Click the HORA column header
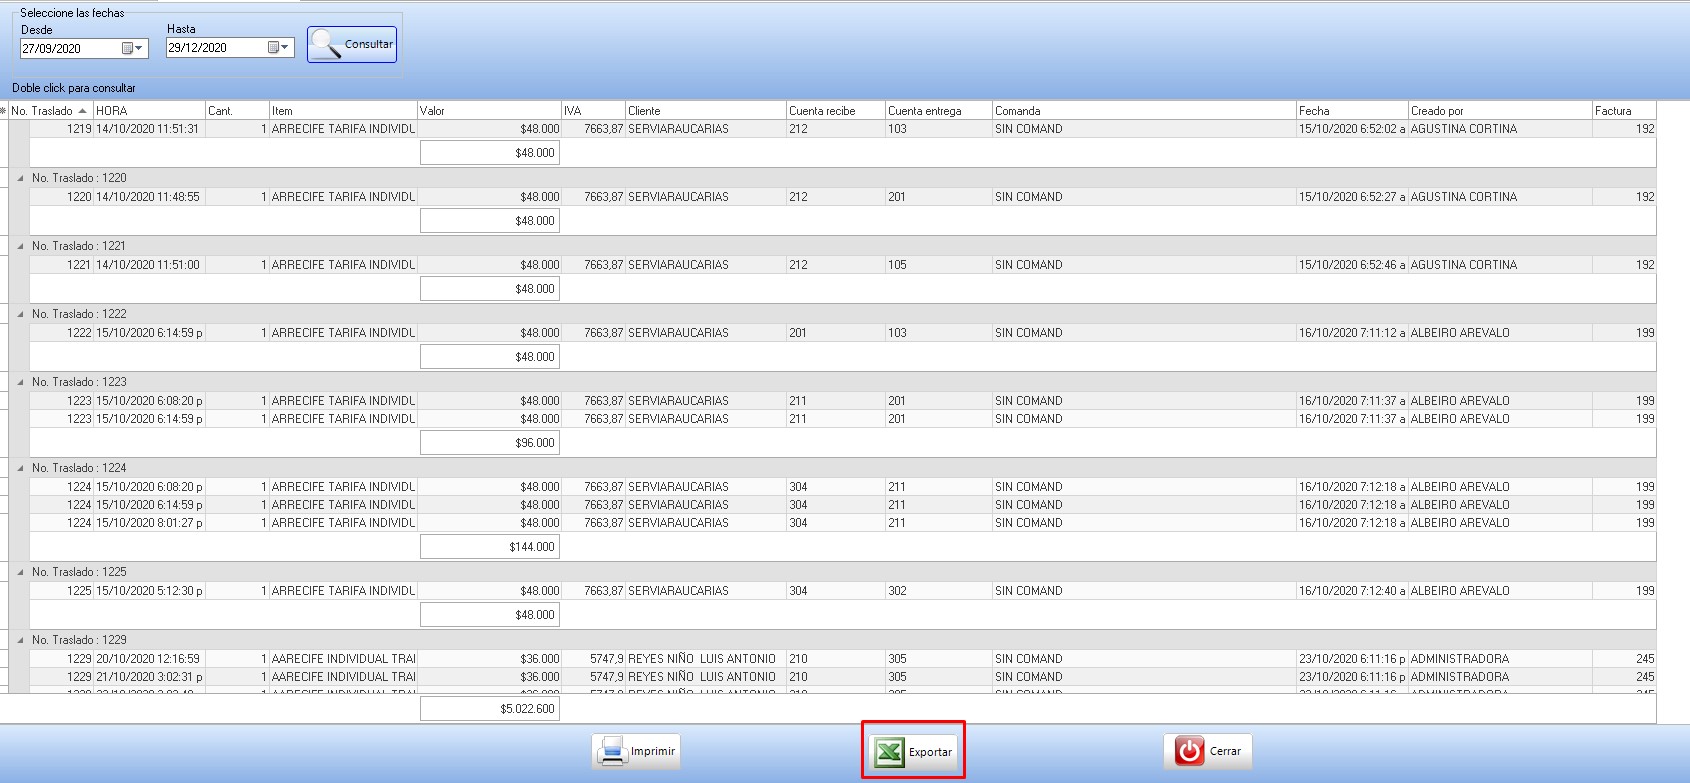The width and height of the screenshot is (1690, 783). click(x=148, y=111)
